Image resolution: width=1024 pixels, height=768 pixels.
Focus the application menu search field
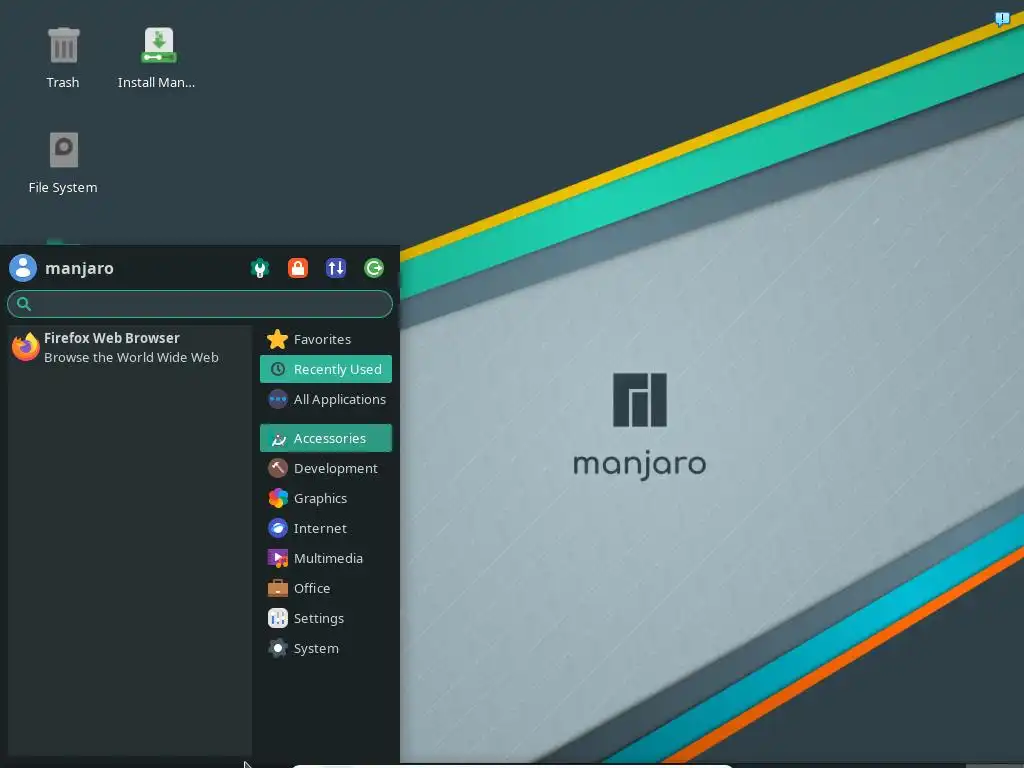(x=200, y=304)
